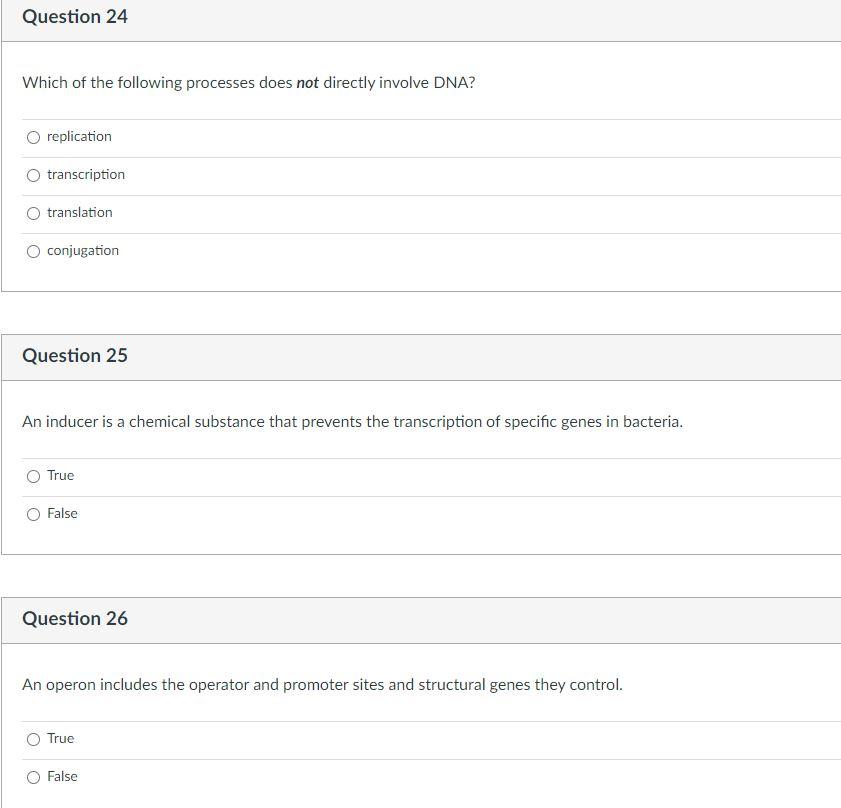Select the transcription answer option
The height and width of the screenshot is (808, 841).
pyautogui.click(x=33, y=174)
